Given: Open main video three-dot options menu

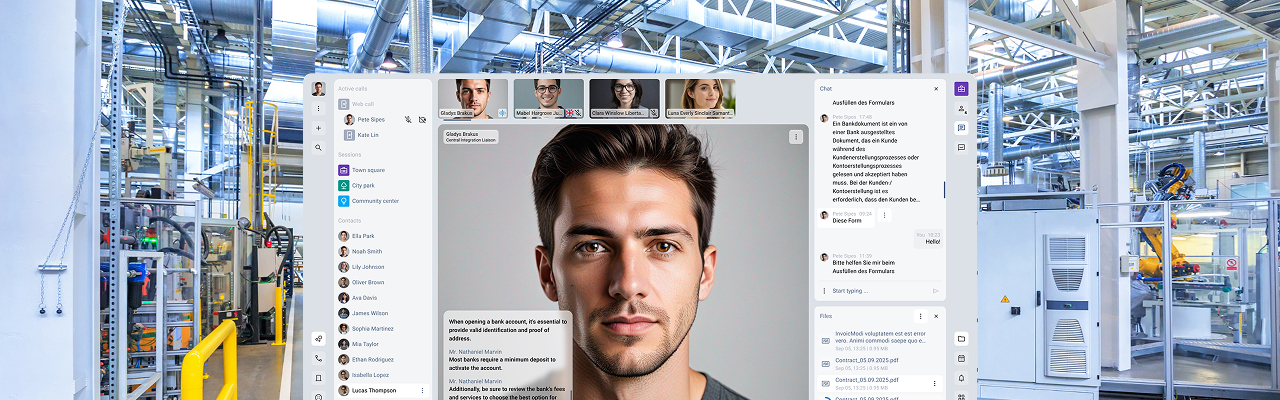Looking at the screenshot, I should pyautogui.click(x=796, y=137).
